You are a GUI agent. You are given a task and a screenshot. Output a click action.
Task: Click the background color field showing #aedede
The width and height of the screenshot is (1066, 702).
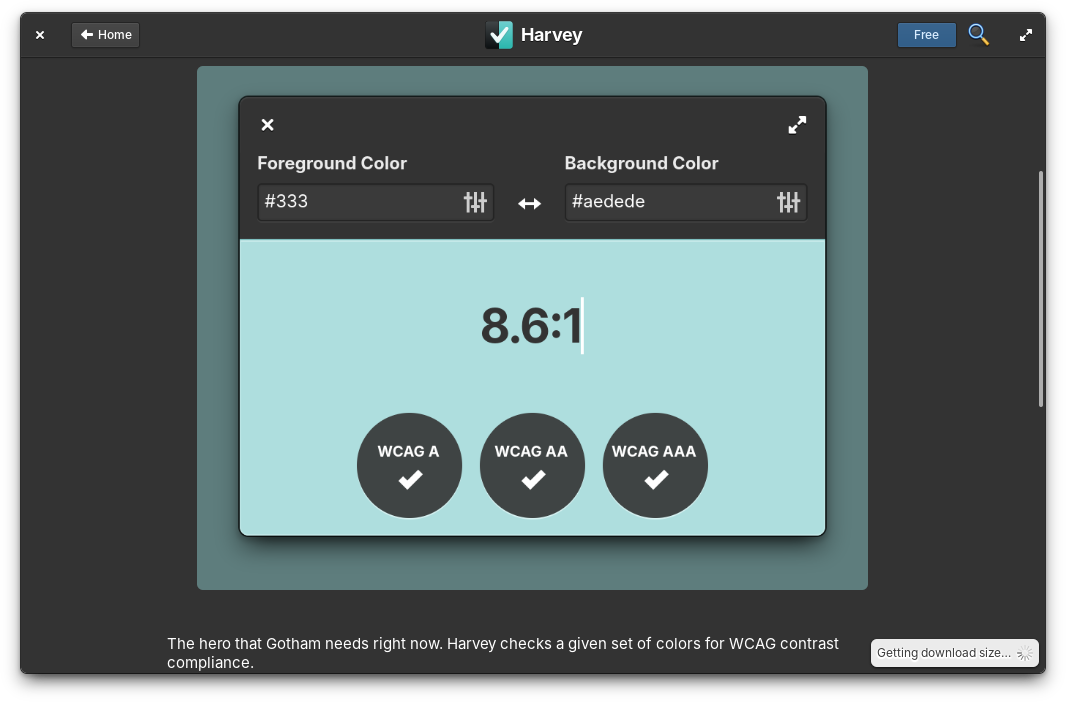(685, 202)
